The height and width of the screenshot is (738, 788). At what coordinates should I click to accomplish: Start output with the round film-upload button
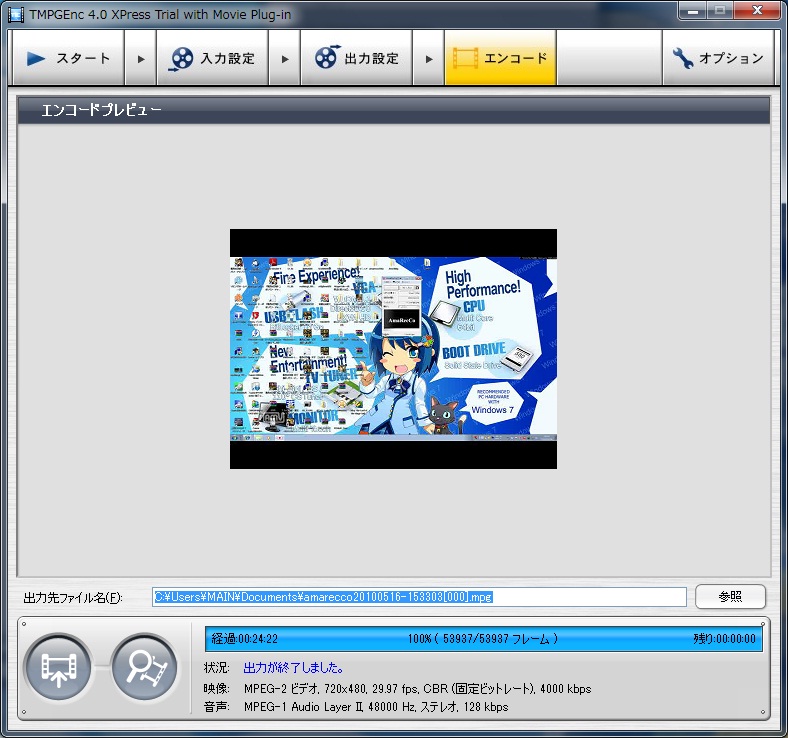[58, 667]
